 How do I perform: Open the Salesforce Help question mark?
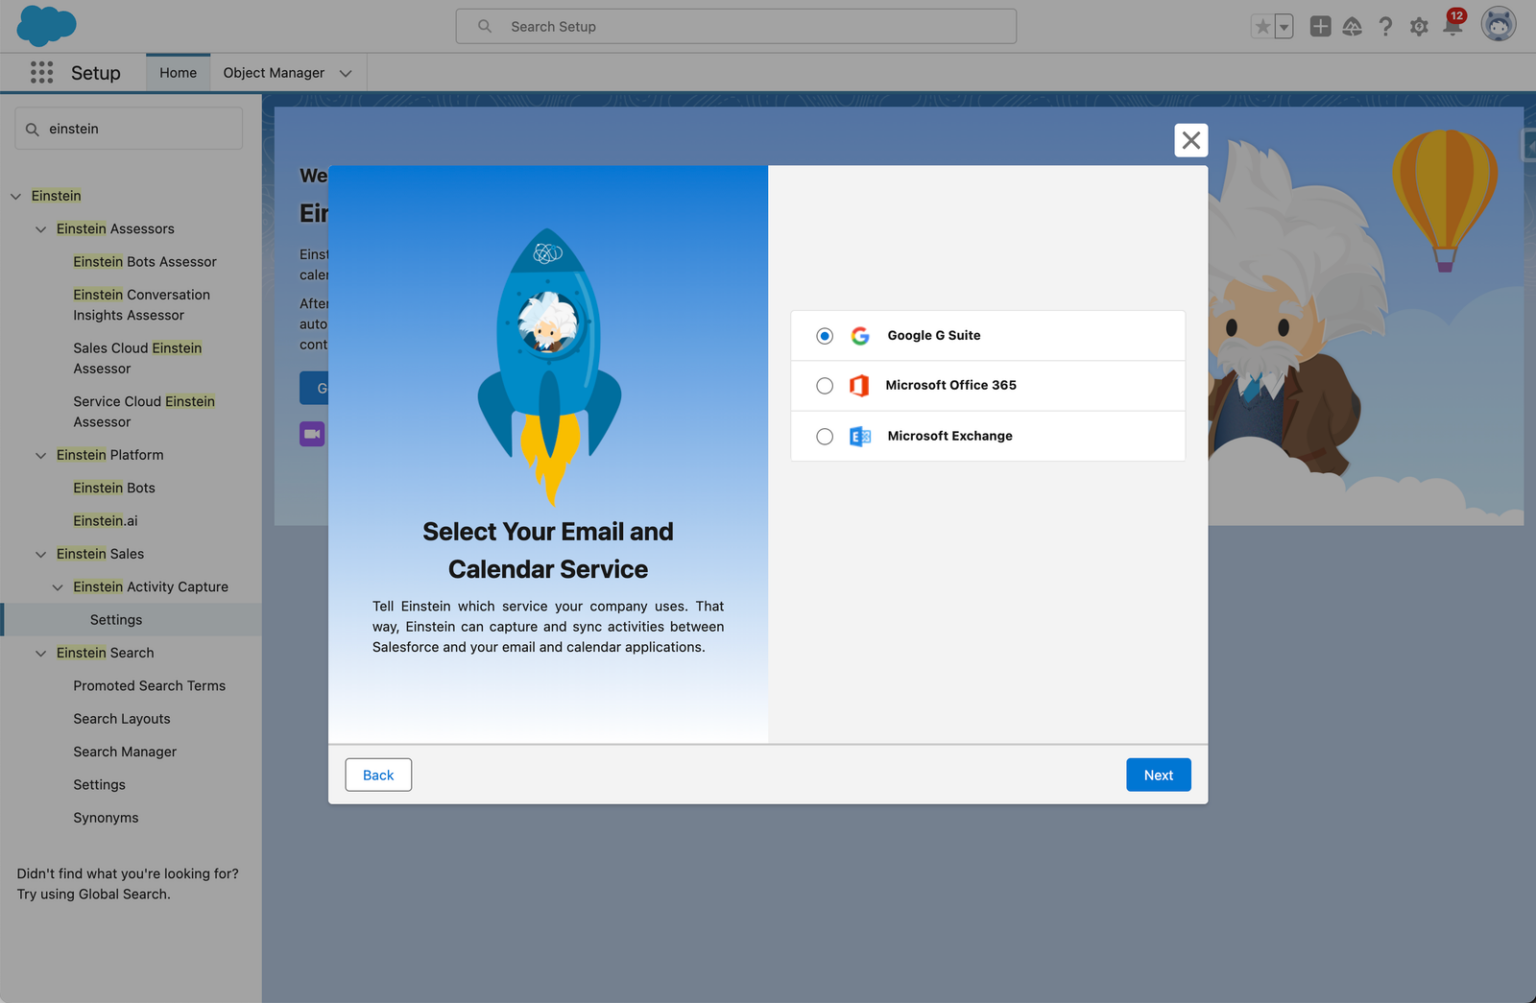click(1386, 26)
